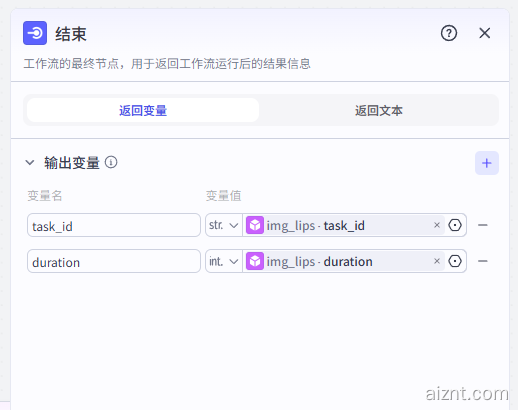Edit the task_id variable name field
This screenshot has height=410, width=518.
[x=114, y=225]
